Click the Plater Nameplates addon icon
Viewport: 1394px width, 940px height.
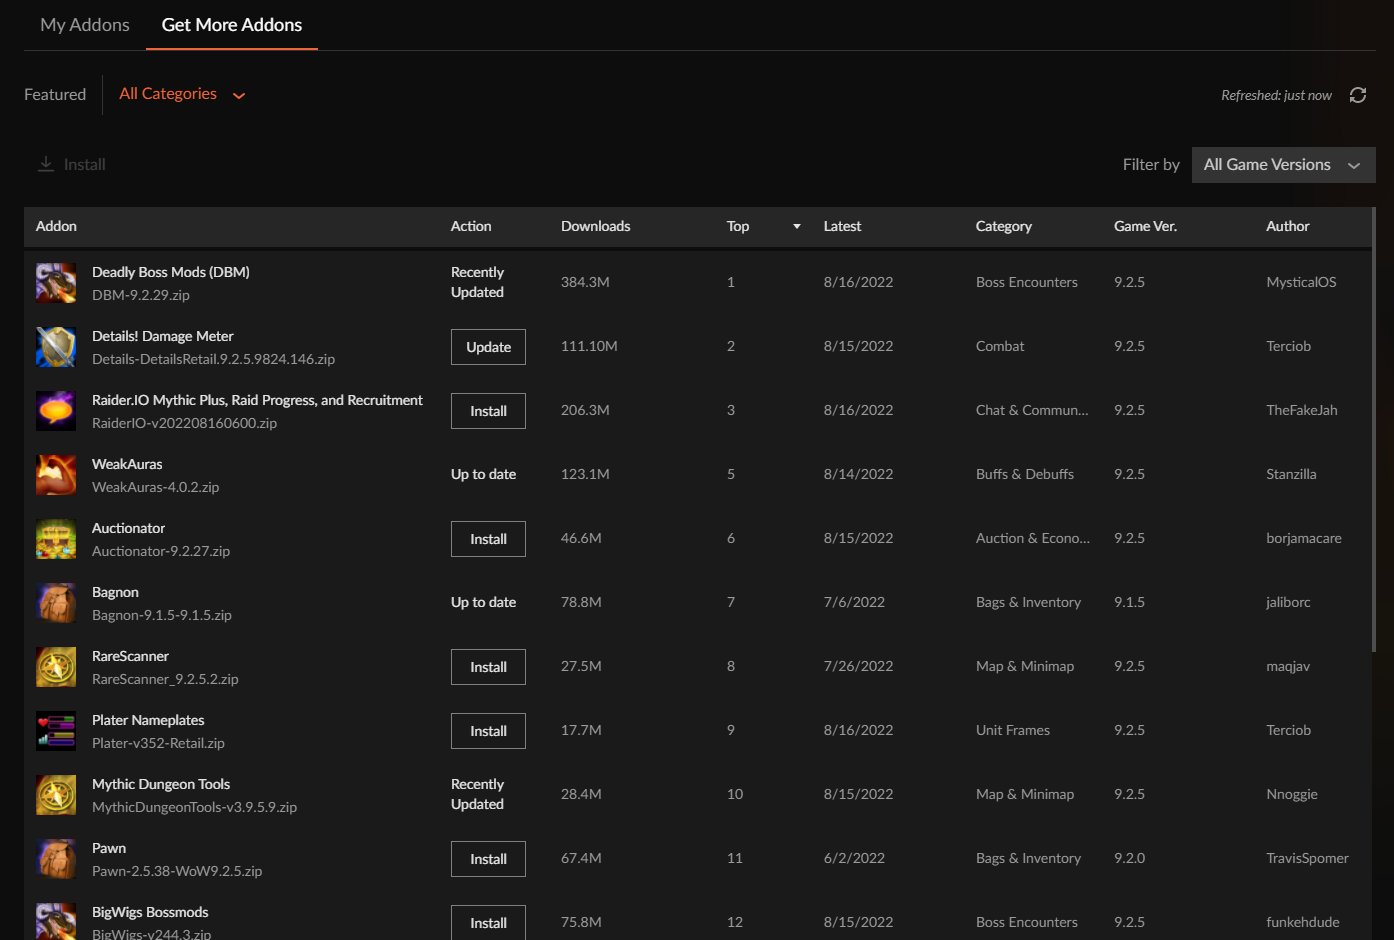(x=55, y=730)
